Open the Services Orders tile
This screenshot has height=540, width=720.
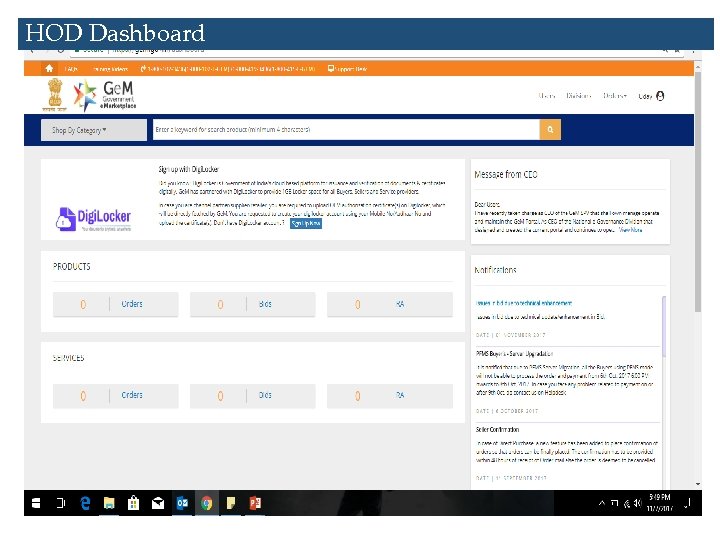[x=115, y=395]
